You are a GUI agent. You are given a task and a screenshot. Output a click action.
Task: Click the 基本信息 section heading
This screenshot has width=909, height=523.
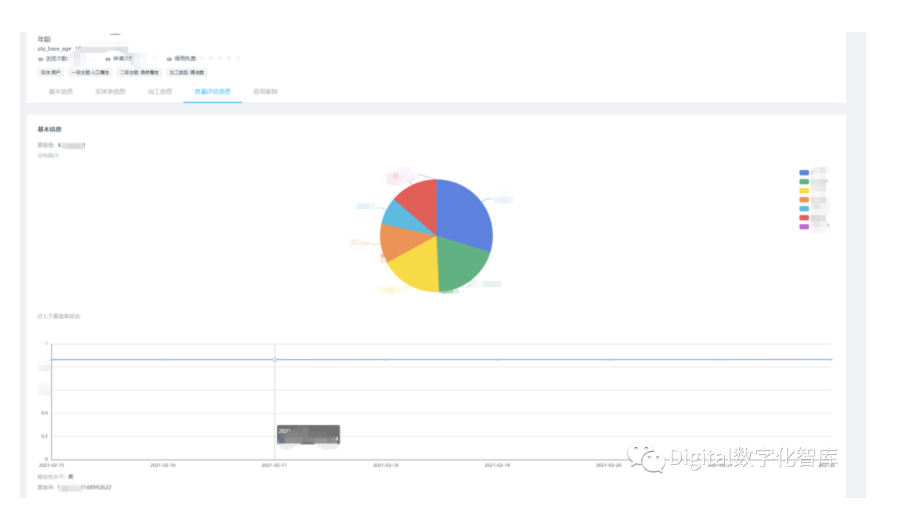tap(49, 129)
